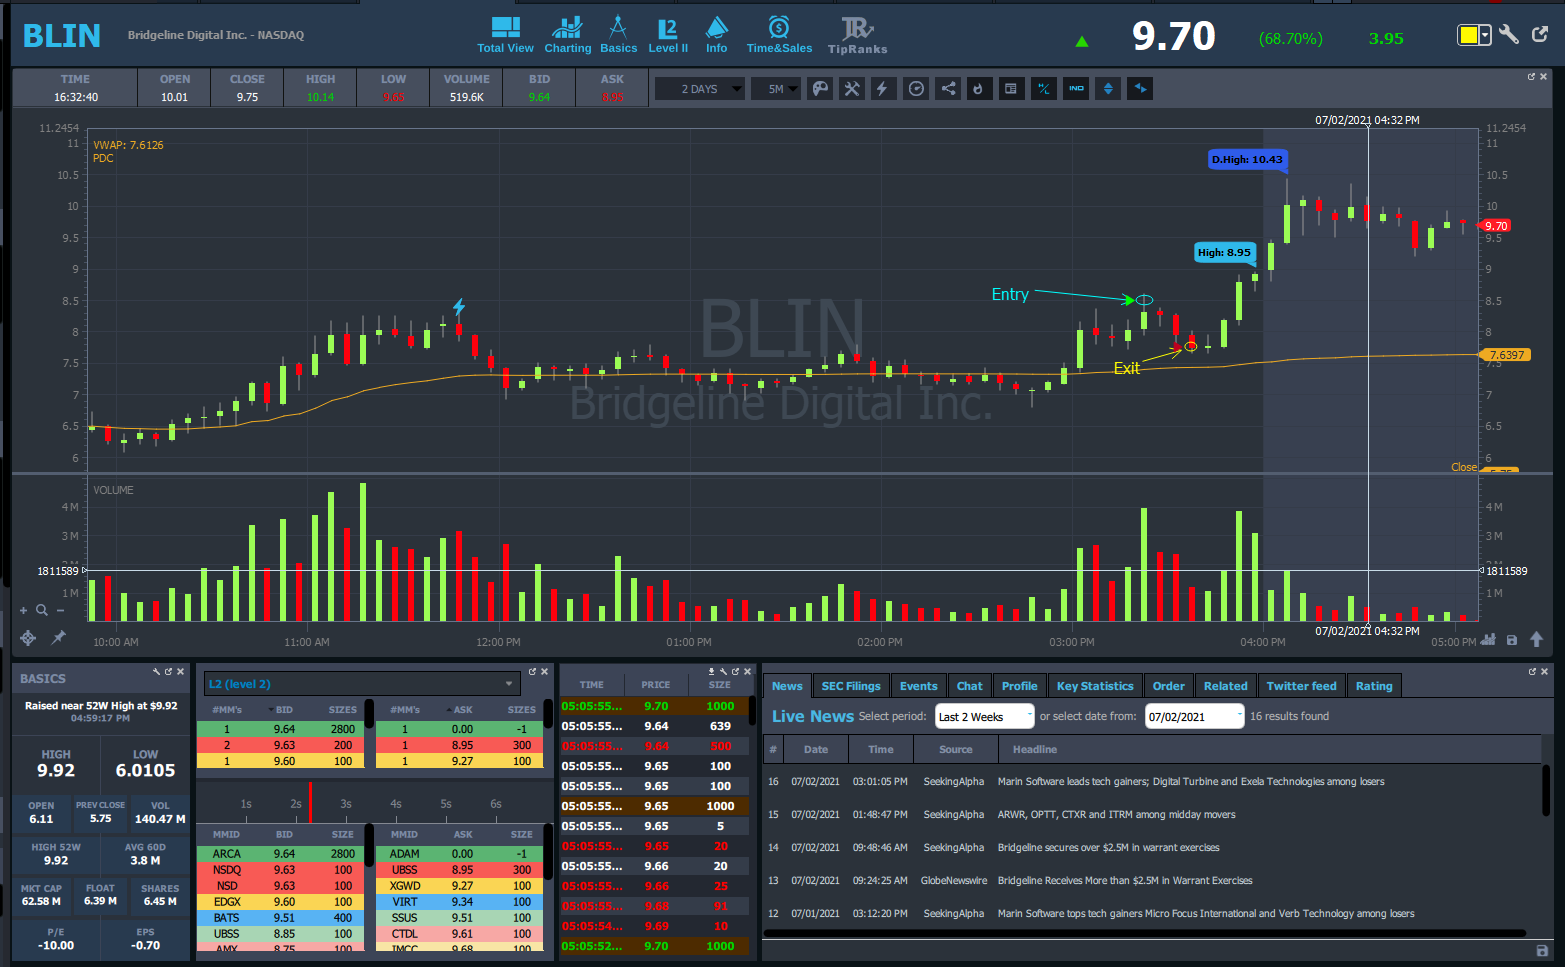Expand the L2 (level 2) dropdown
1565x967 pixels.
point(361,684)
